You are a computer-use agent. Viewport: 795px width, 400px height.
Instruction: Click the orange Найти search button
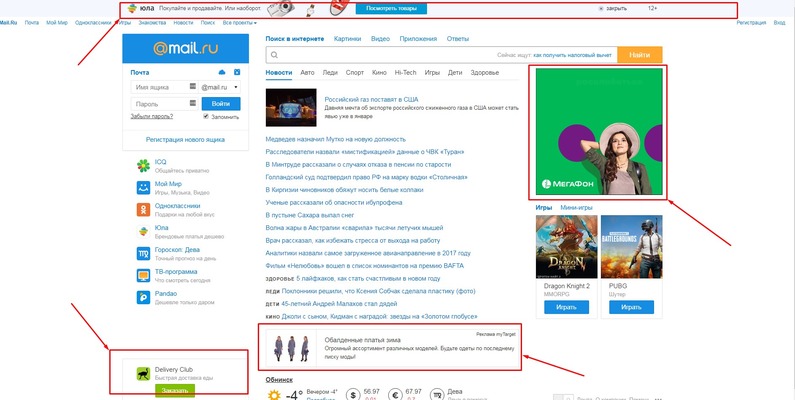(x=639, y=55)
